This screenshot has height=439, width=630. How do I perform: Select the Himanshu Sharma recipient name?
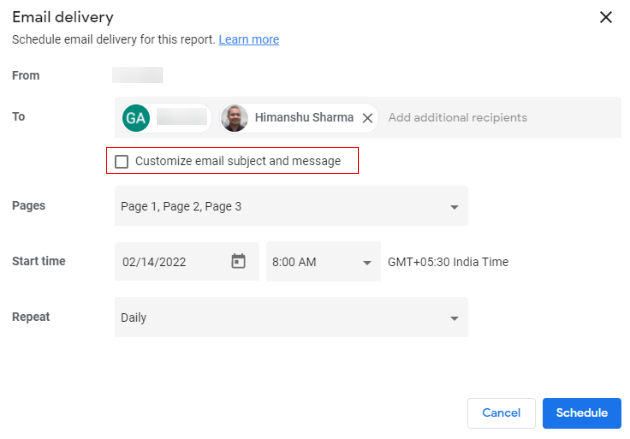pyautogui.click(x=304, y=117)
